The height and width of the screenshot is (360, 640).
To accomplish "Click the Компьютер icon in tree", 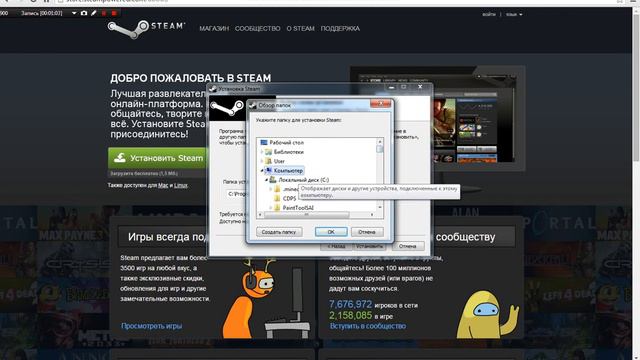I will 269,170.
